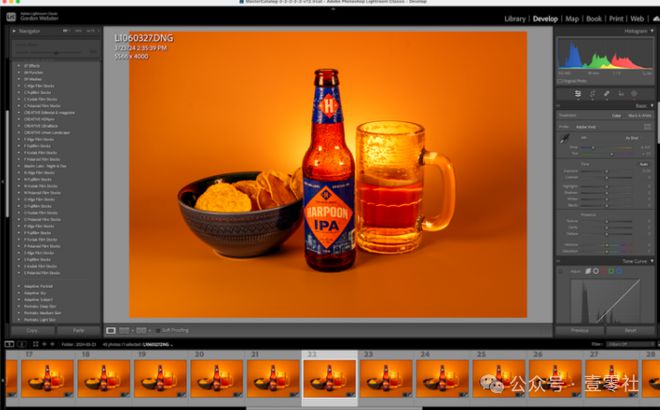Image resolution: width=660 pixels, height=410 pixels.
Task: Open Grid view from filmstrip bar
Action: (36, 344)
